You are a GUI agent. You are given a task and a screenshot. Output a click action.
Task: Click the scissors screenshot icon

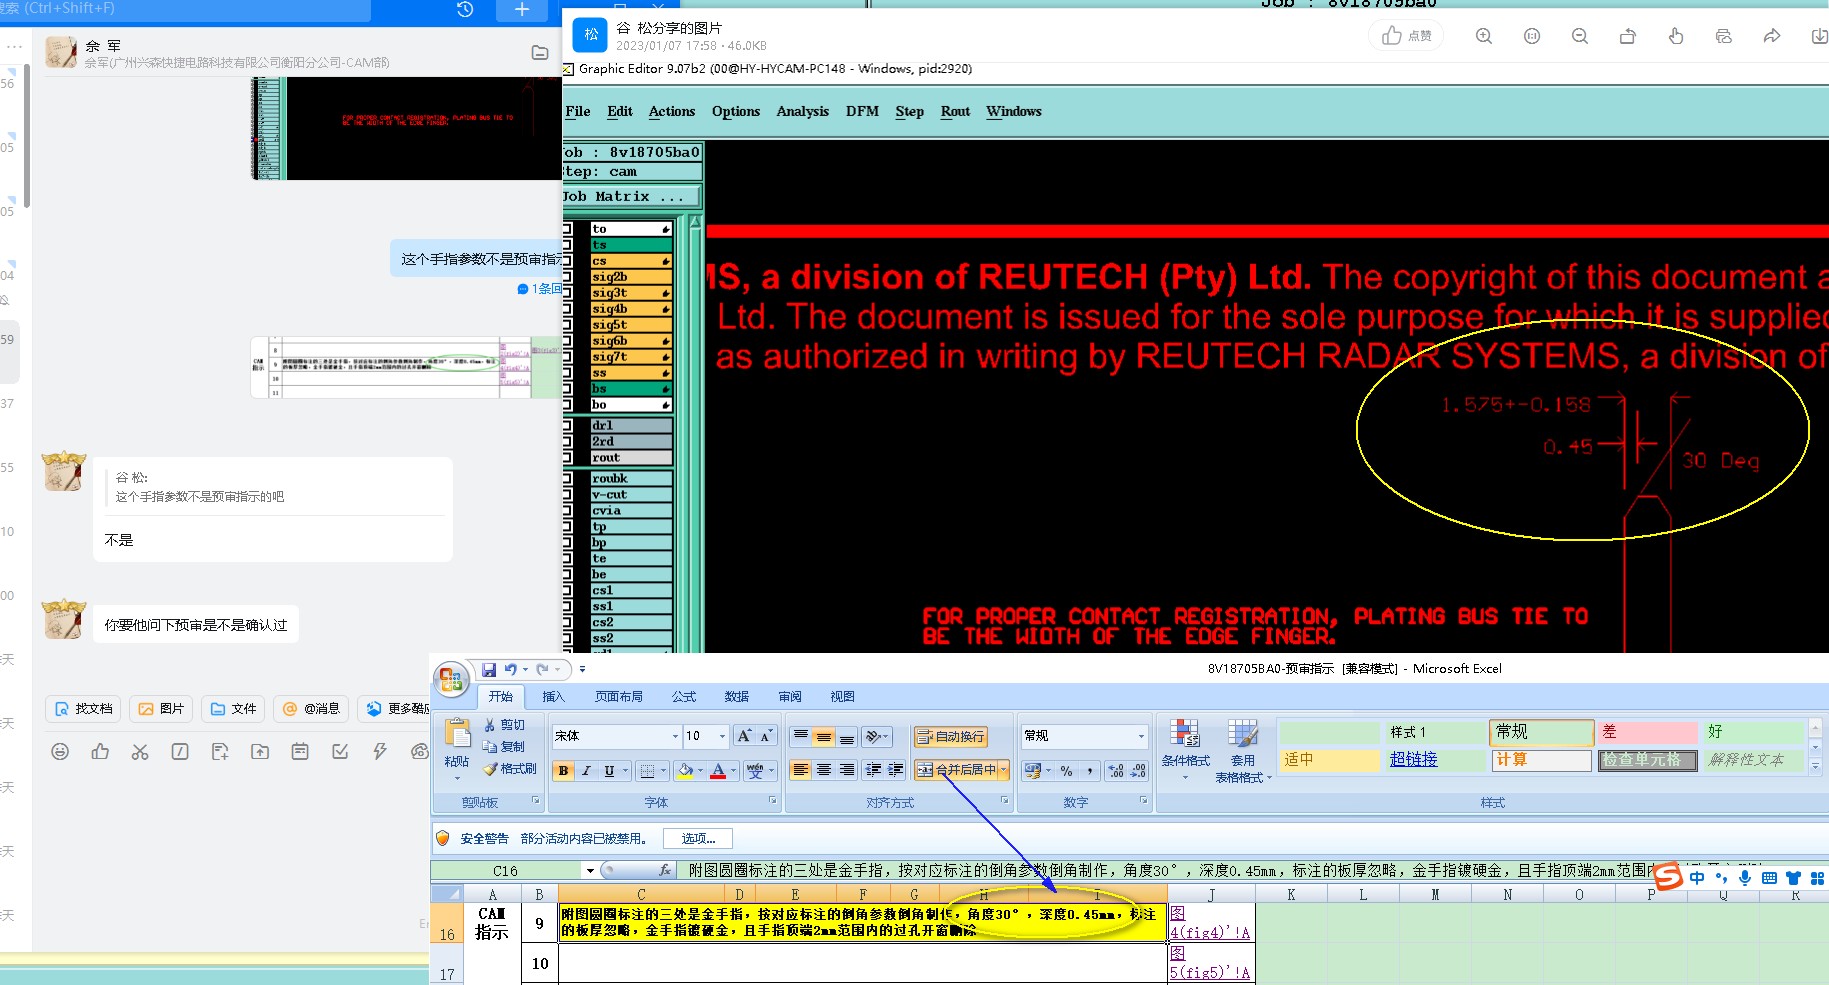pyautogui.click(x=140, y=751)
